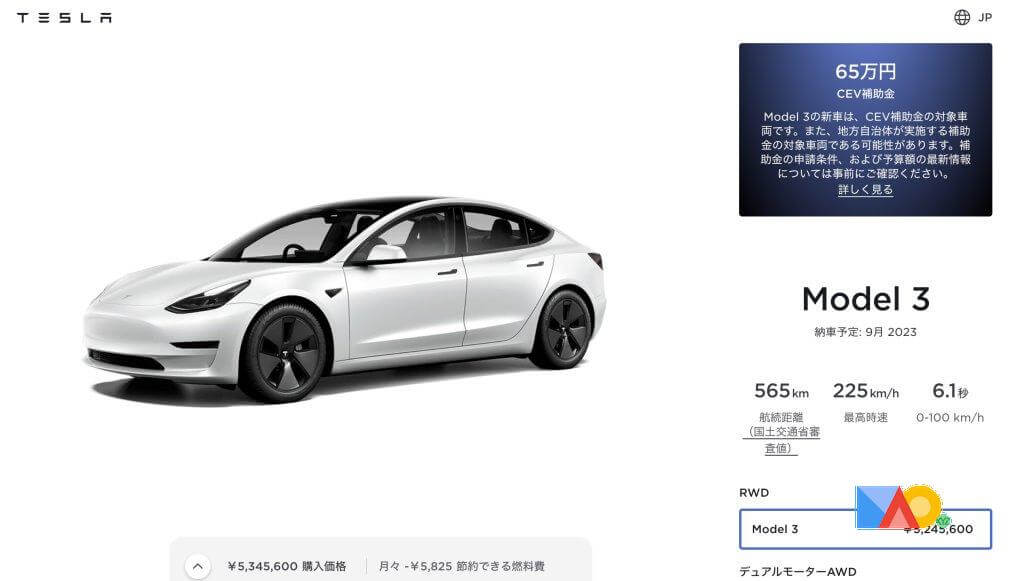Click the 納車予定 9月 2023 delivery text
This screenshot has height=581, width=1024.
(865, 332)
